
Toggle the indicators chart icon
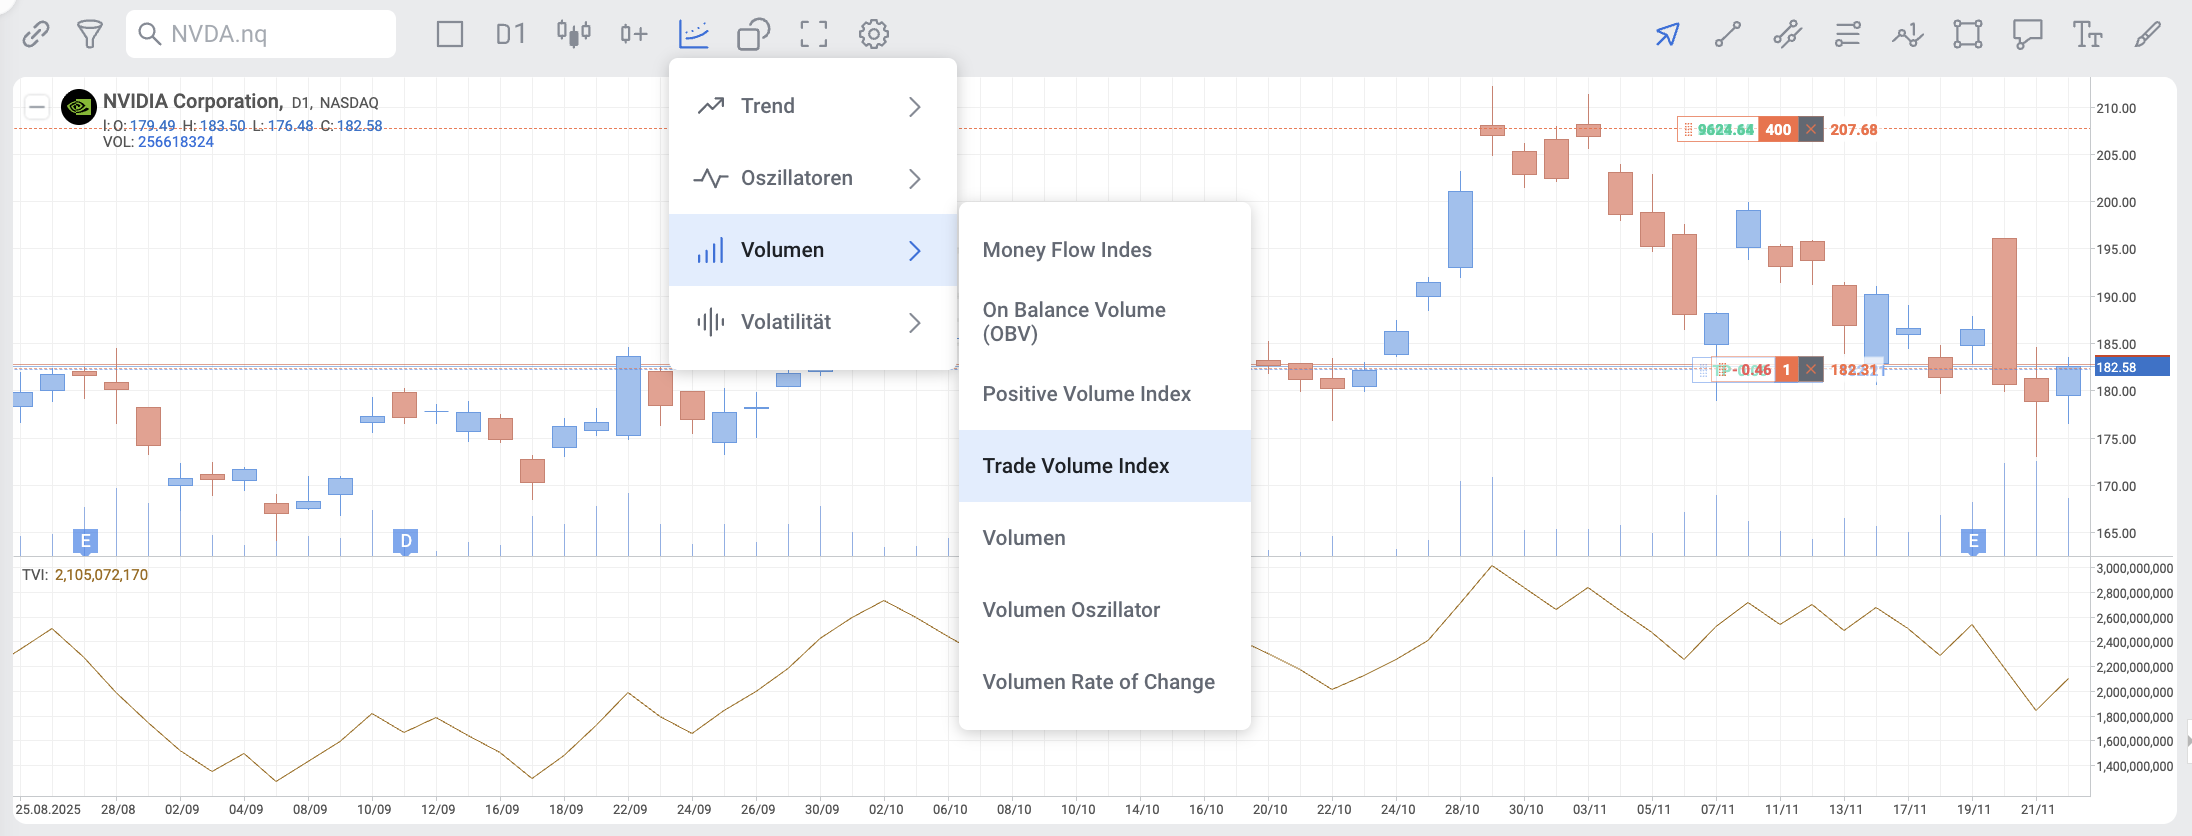tap(694, 34)
